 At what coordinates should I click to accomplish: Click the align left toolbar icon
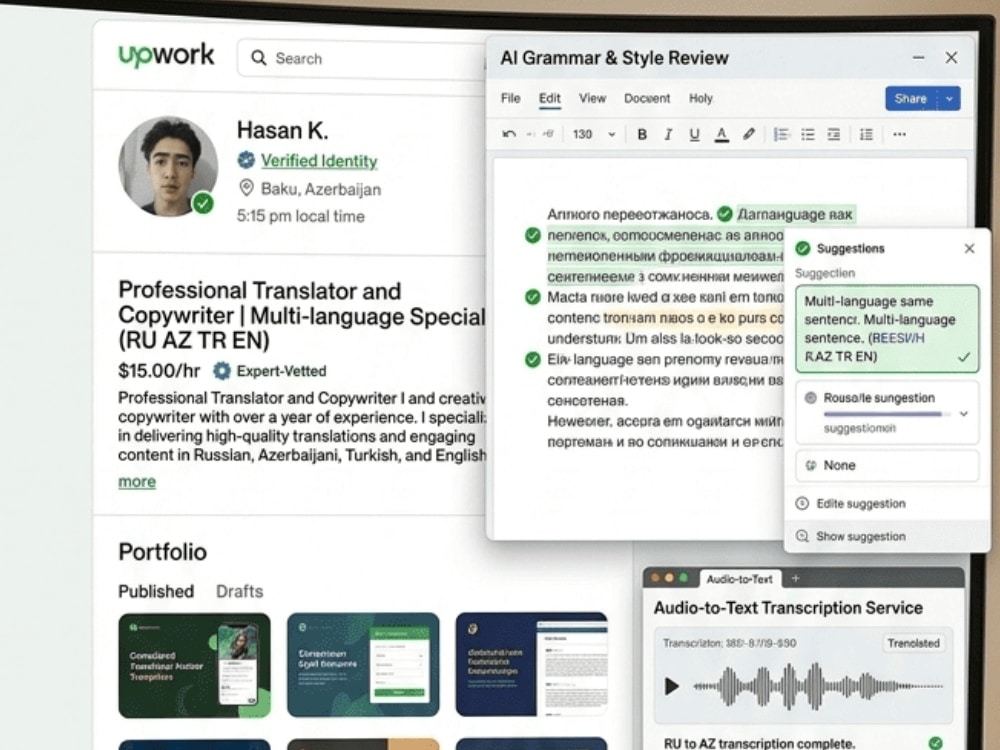[781, 134]
